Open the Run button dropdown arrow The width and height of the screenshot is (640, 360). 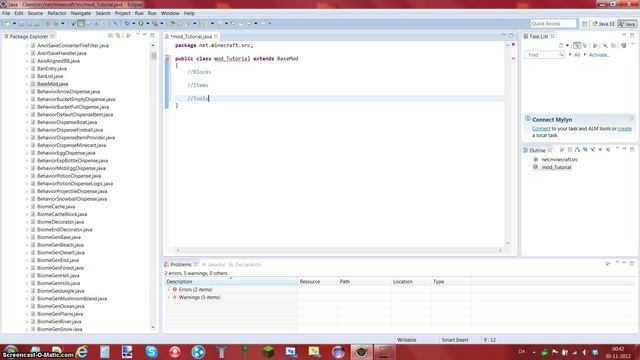tap(148, 24)
